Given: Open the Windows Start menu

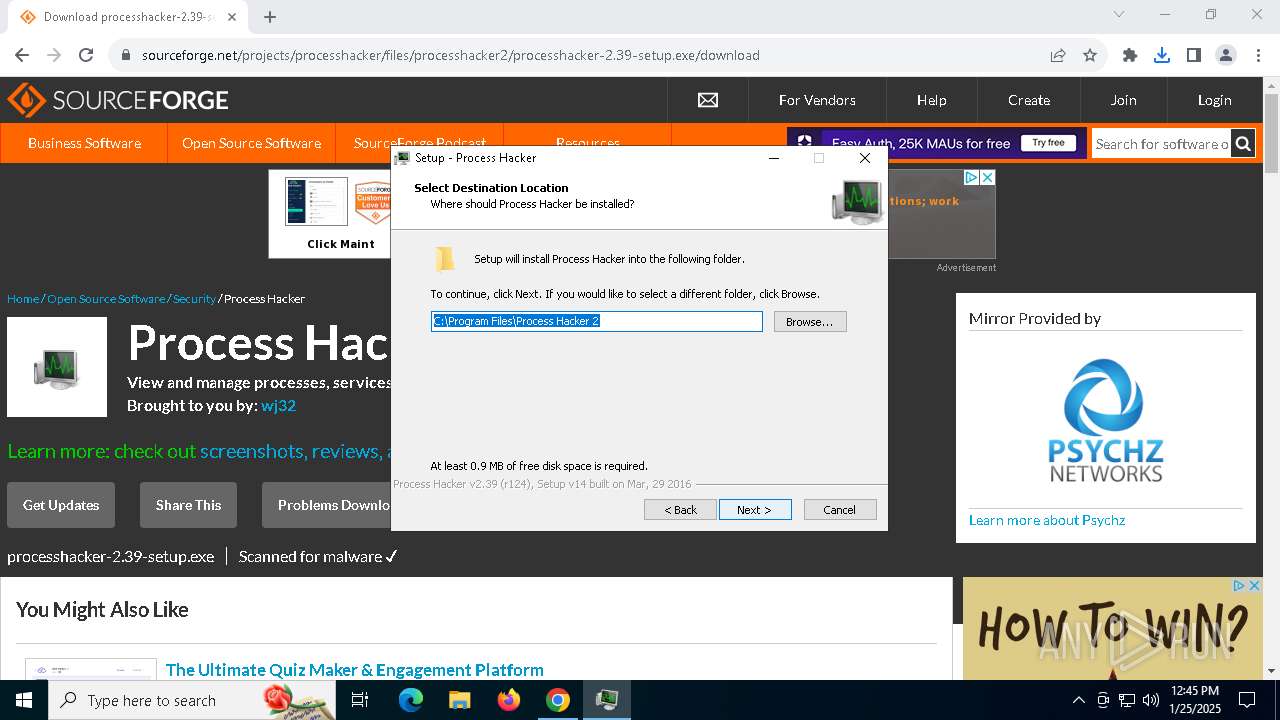Looking at the screenshot, I should point(24,700).
